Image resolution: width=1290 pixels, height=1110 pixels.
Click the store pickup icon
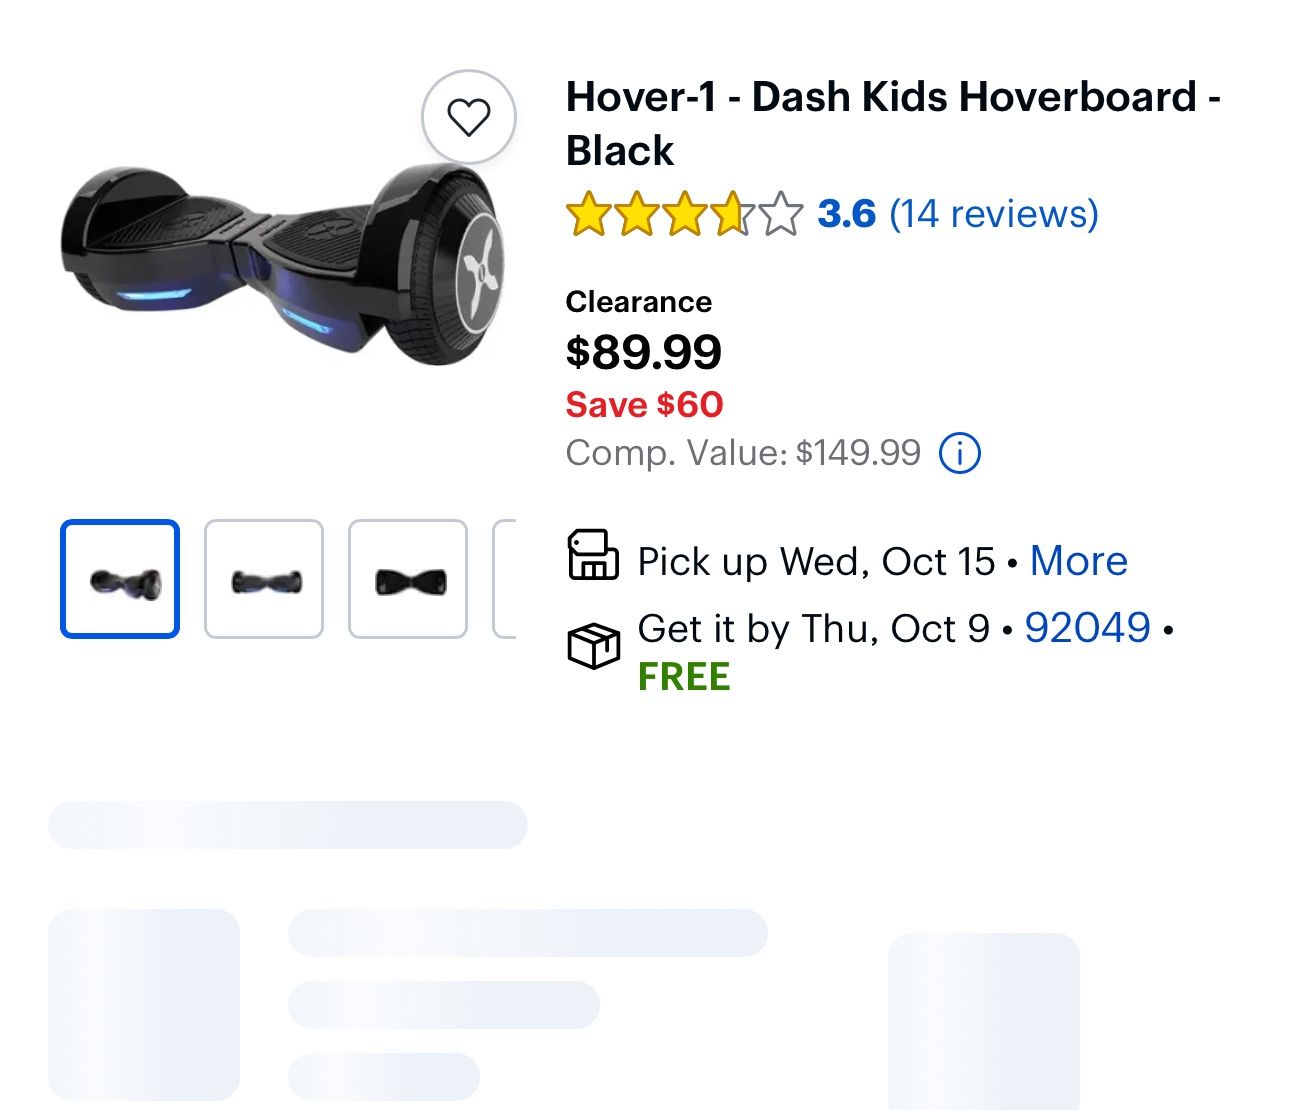coord(593,556)
